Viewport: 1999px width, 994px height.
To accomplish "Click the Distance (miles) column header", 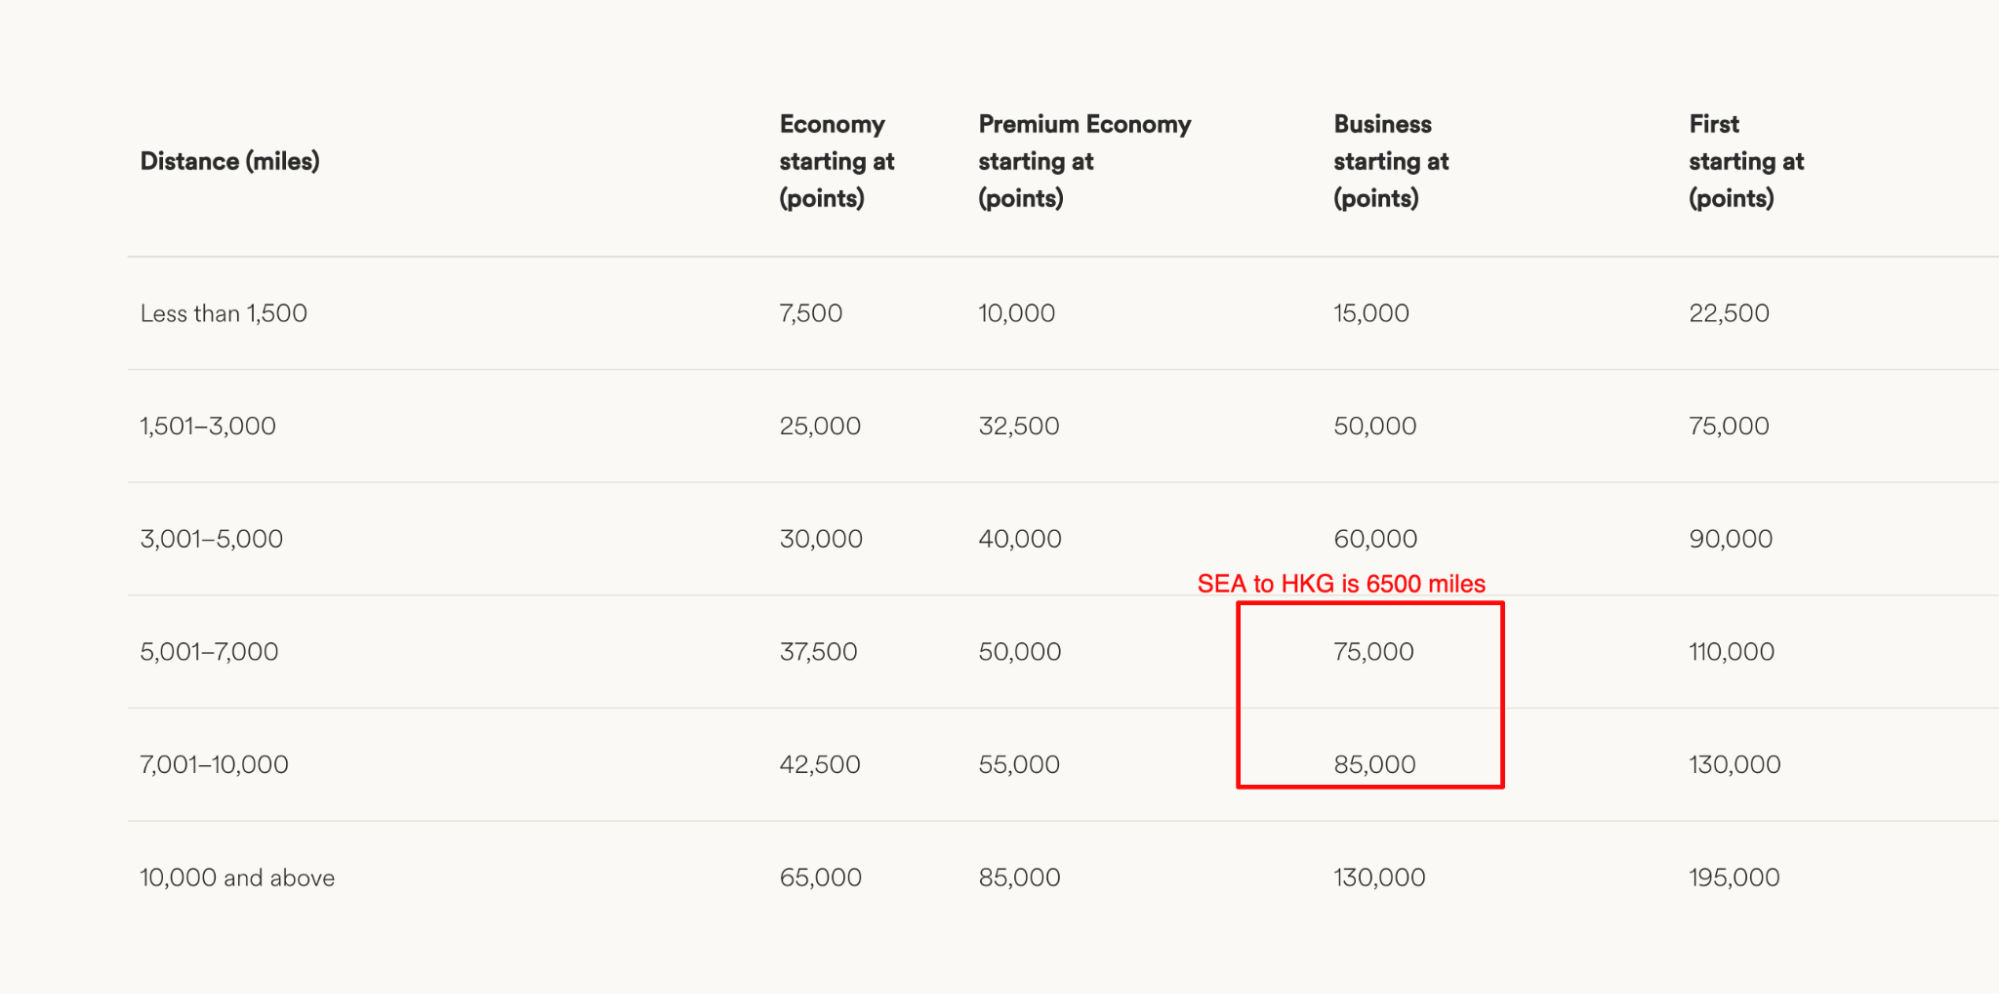I will pos(230,161).
